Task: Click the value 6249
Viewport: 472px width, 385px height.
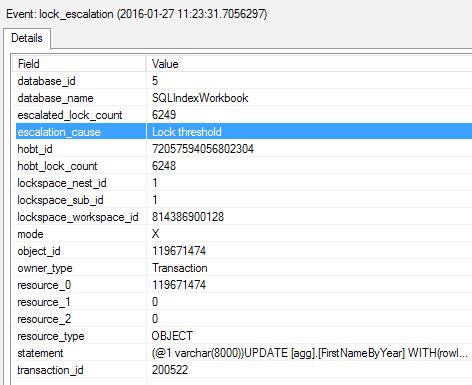Action: pyautogui.click(x=164, y=115)
